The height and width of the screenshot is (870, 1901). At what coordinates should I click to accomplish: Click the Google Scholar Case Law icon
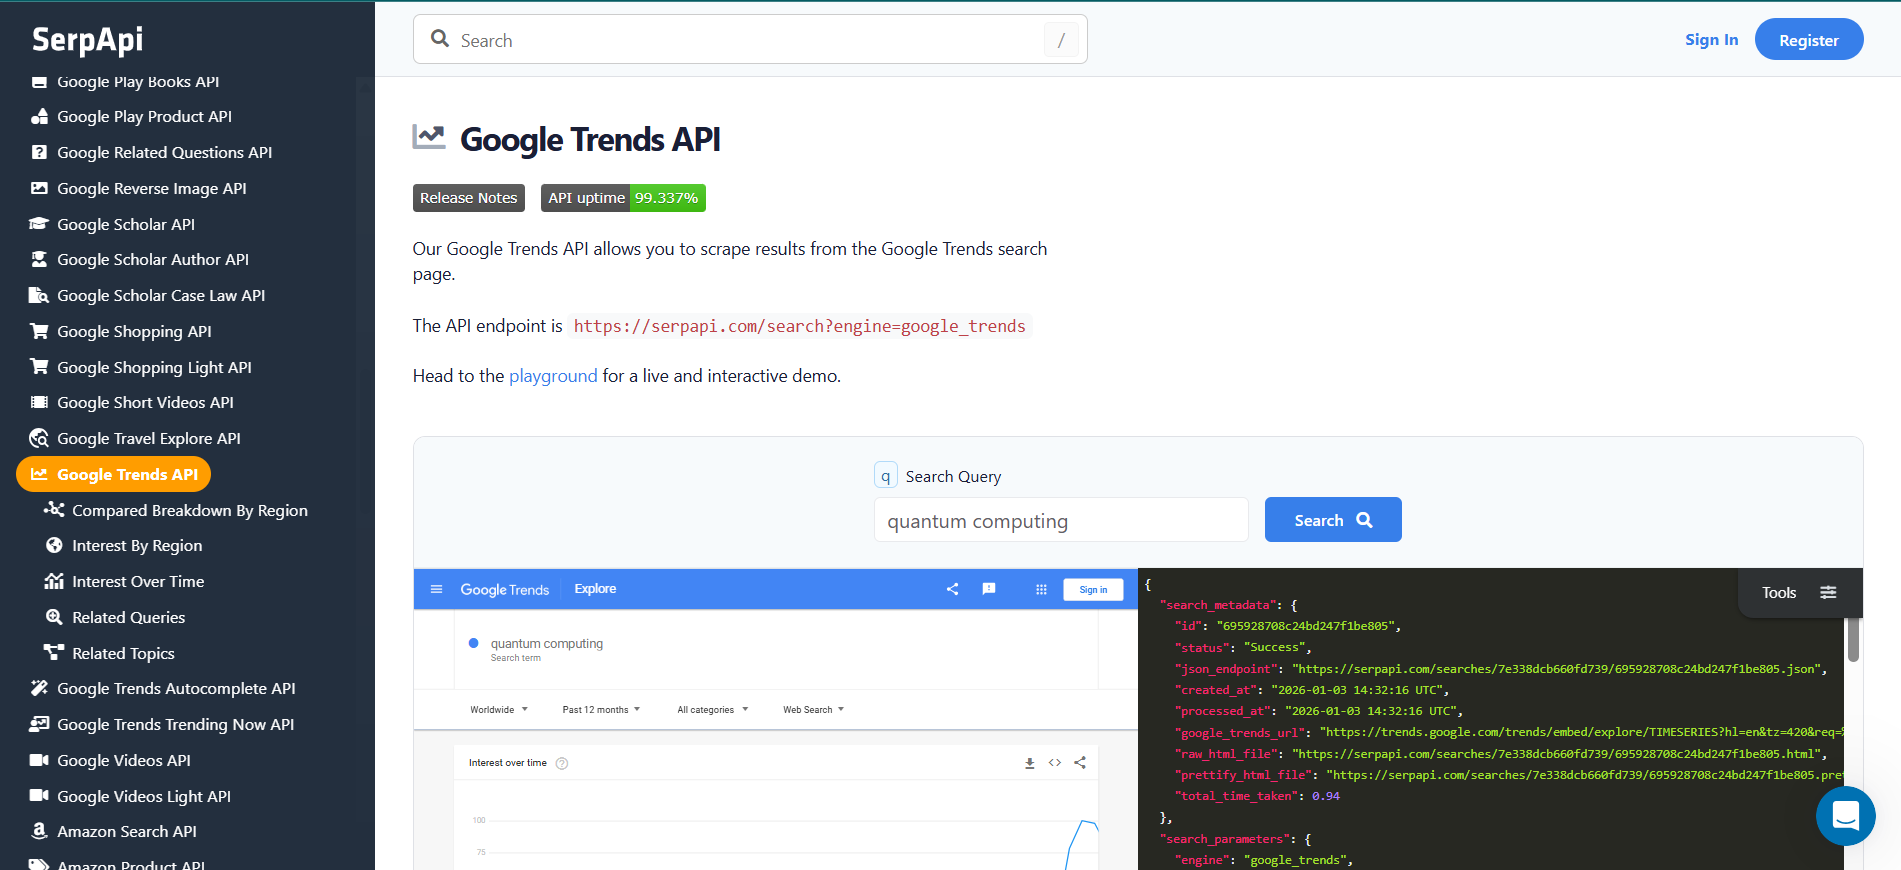tap(39, 296)
